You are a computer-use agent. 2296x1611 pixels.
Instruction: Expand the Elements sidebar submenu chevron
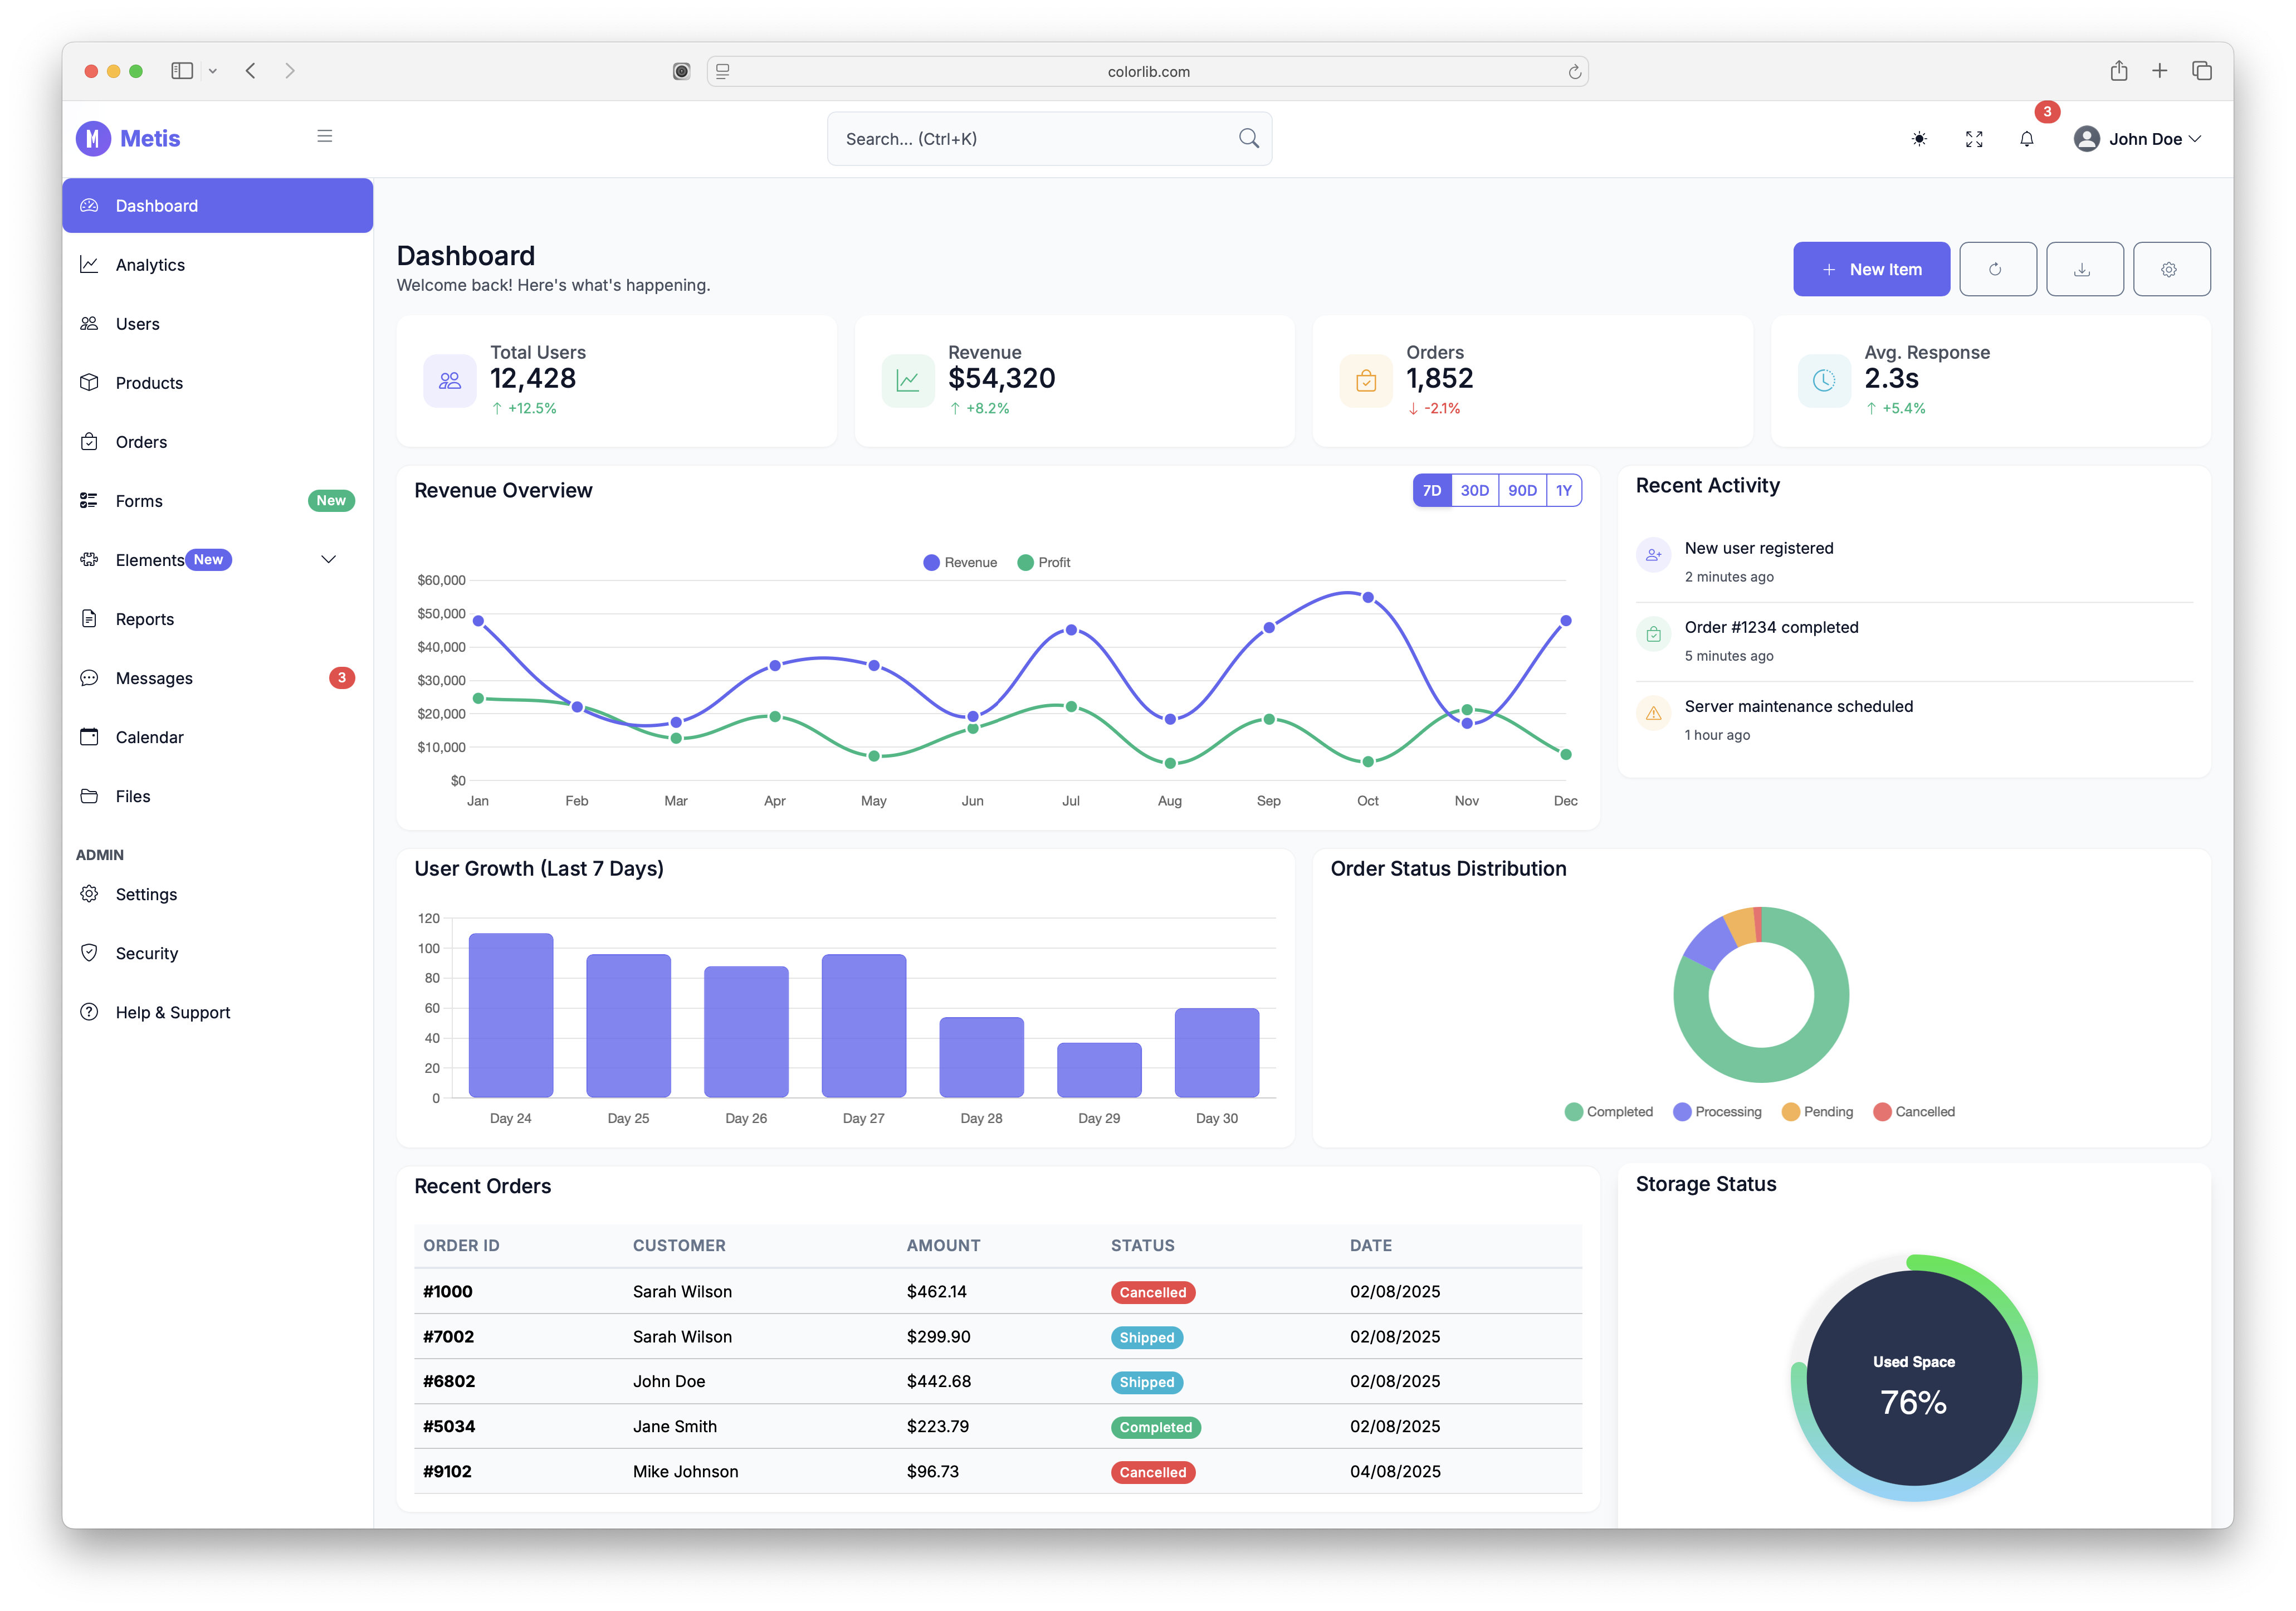[x=328, y=559]
